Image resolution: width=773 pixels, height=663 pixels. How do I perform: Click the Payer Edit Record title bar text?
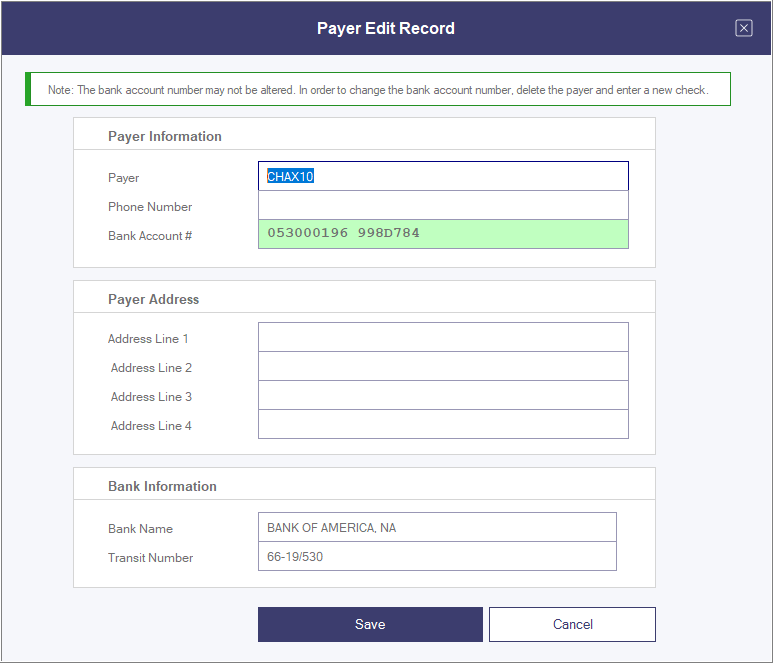pyautogui.click(x=386, y=28)
